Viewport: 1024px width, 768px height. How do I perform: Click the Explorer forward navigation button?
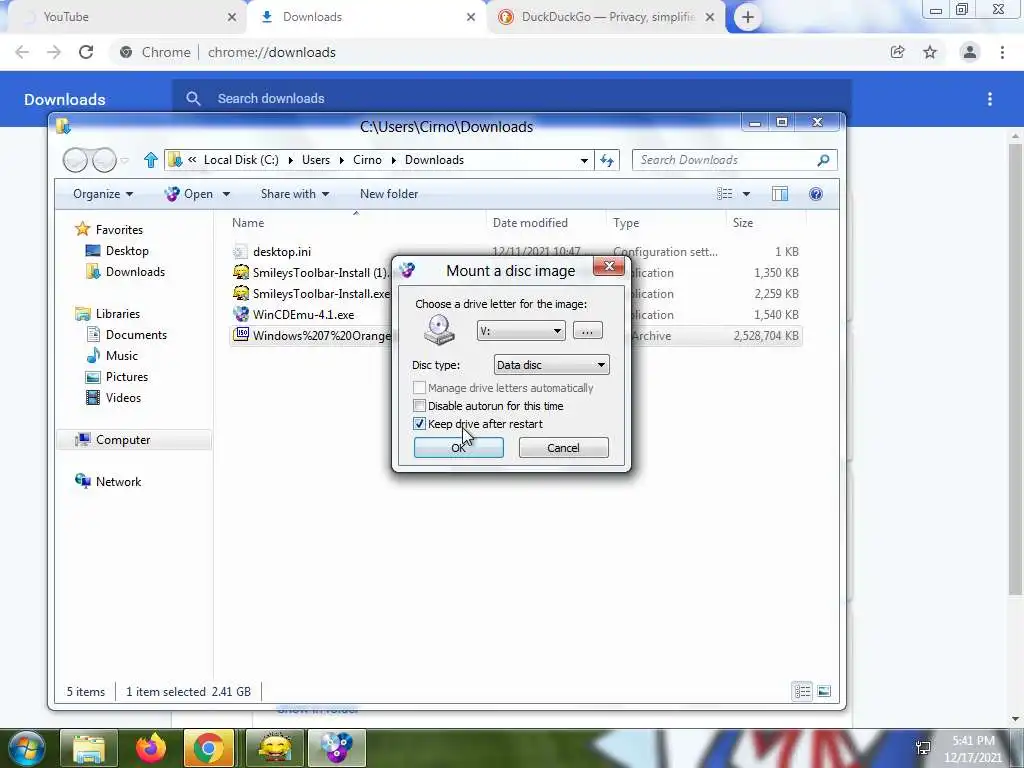(104, 160)
